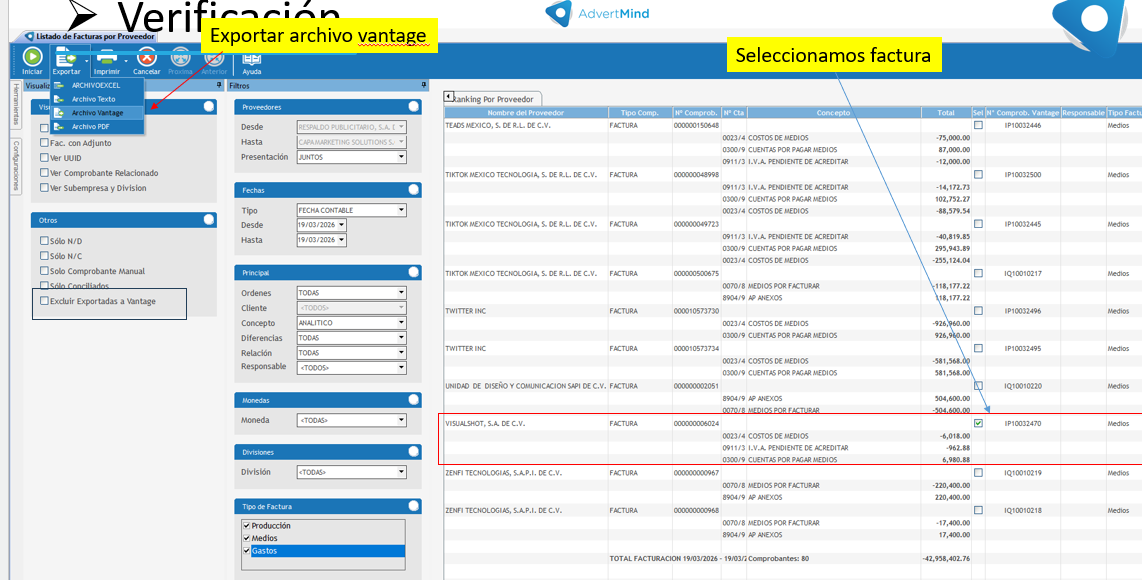Click the N° Comprob. Vantage column header
The image size is (1142, 580).
(x=1023, y=113)
